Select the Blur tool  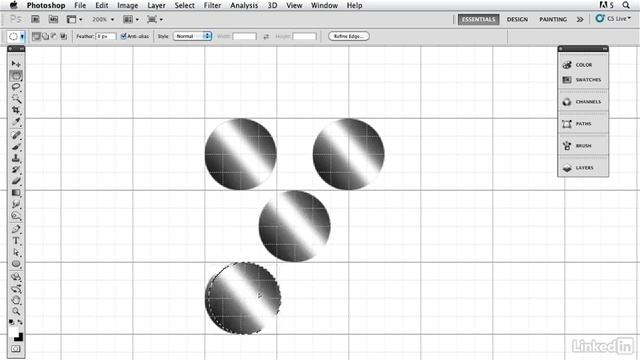16,204
